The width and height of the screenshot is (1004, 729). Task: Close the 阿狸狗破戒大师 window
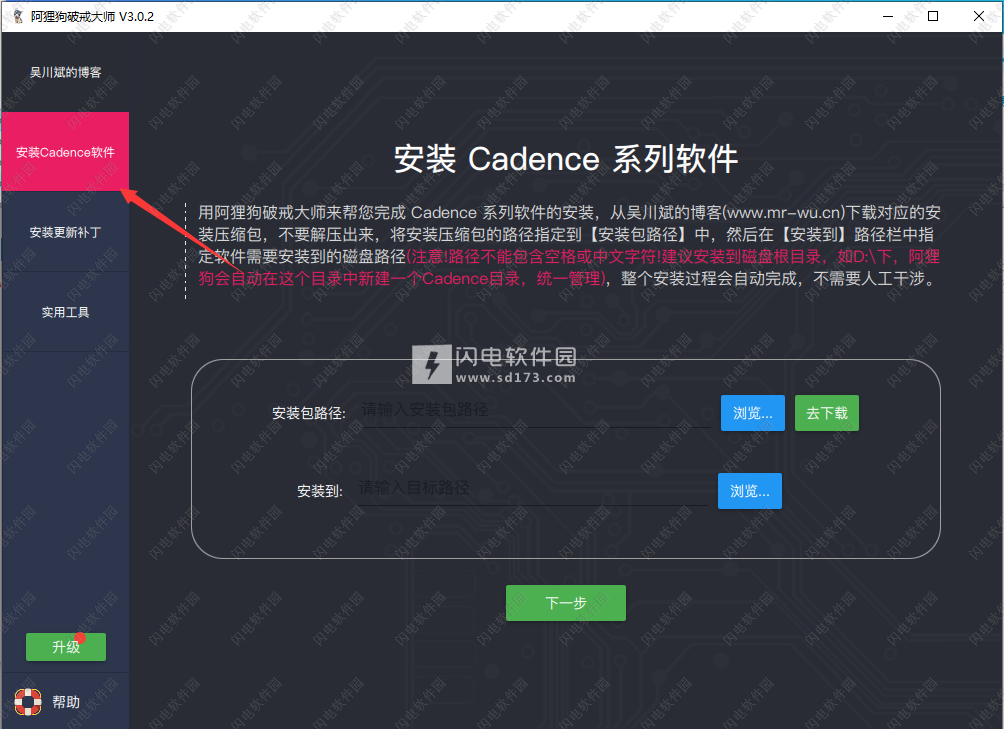tap(978, 16)
